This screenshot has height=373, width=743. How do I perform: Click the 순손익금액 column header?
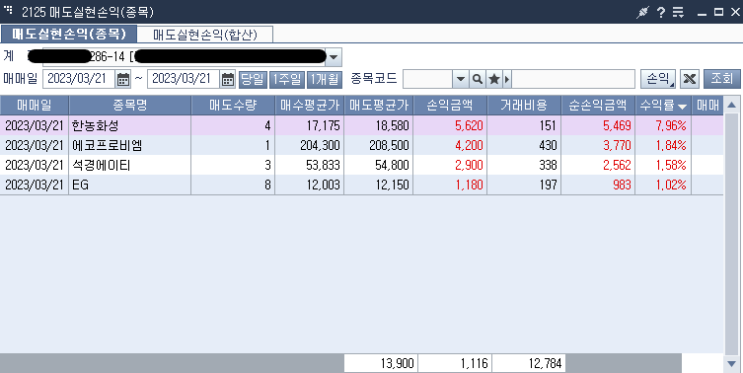598,105
